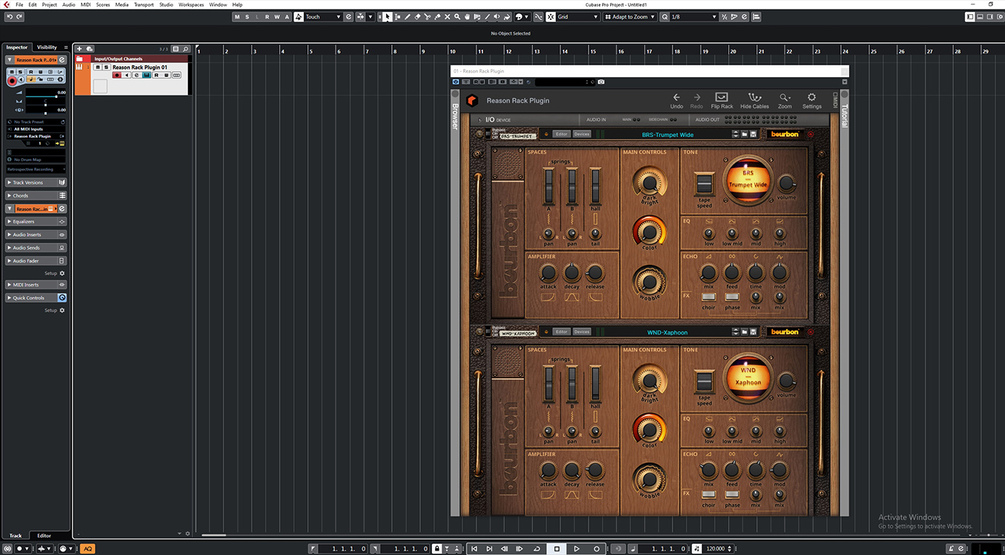Click Flip Rack in Reason Rack Plugin
Screen dimensions: 1005x555
pyautogui.click(x=722, y=101)
